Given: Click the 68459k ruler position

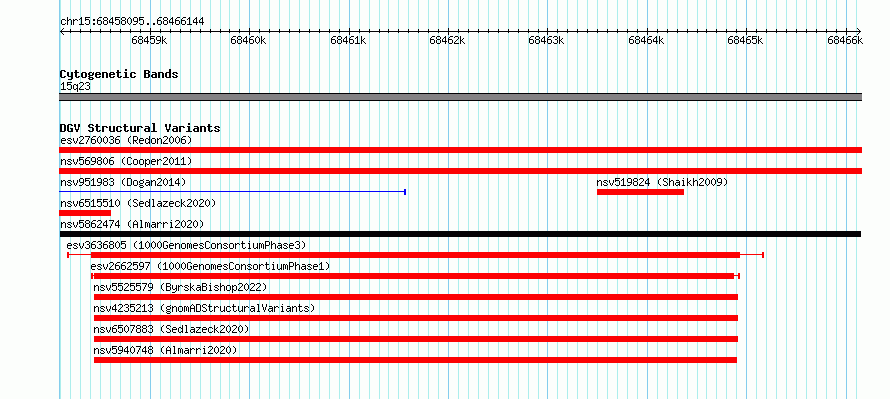Looking at the screenshot, I should point(149,40).
